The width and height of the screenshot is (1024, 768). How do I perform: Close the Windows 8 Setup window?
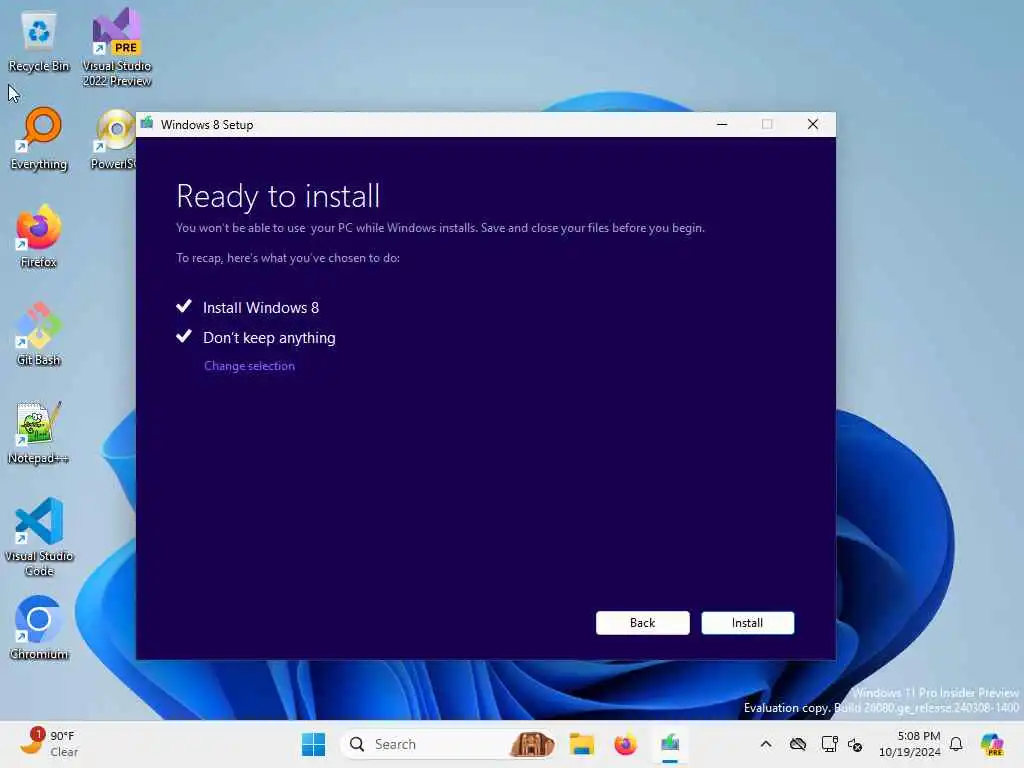(812, 124)
